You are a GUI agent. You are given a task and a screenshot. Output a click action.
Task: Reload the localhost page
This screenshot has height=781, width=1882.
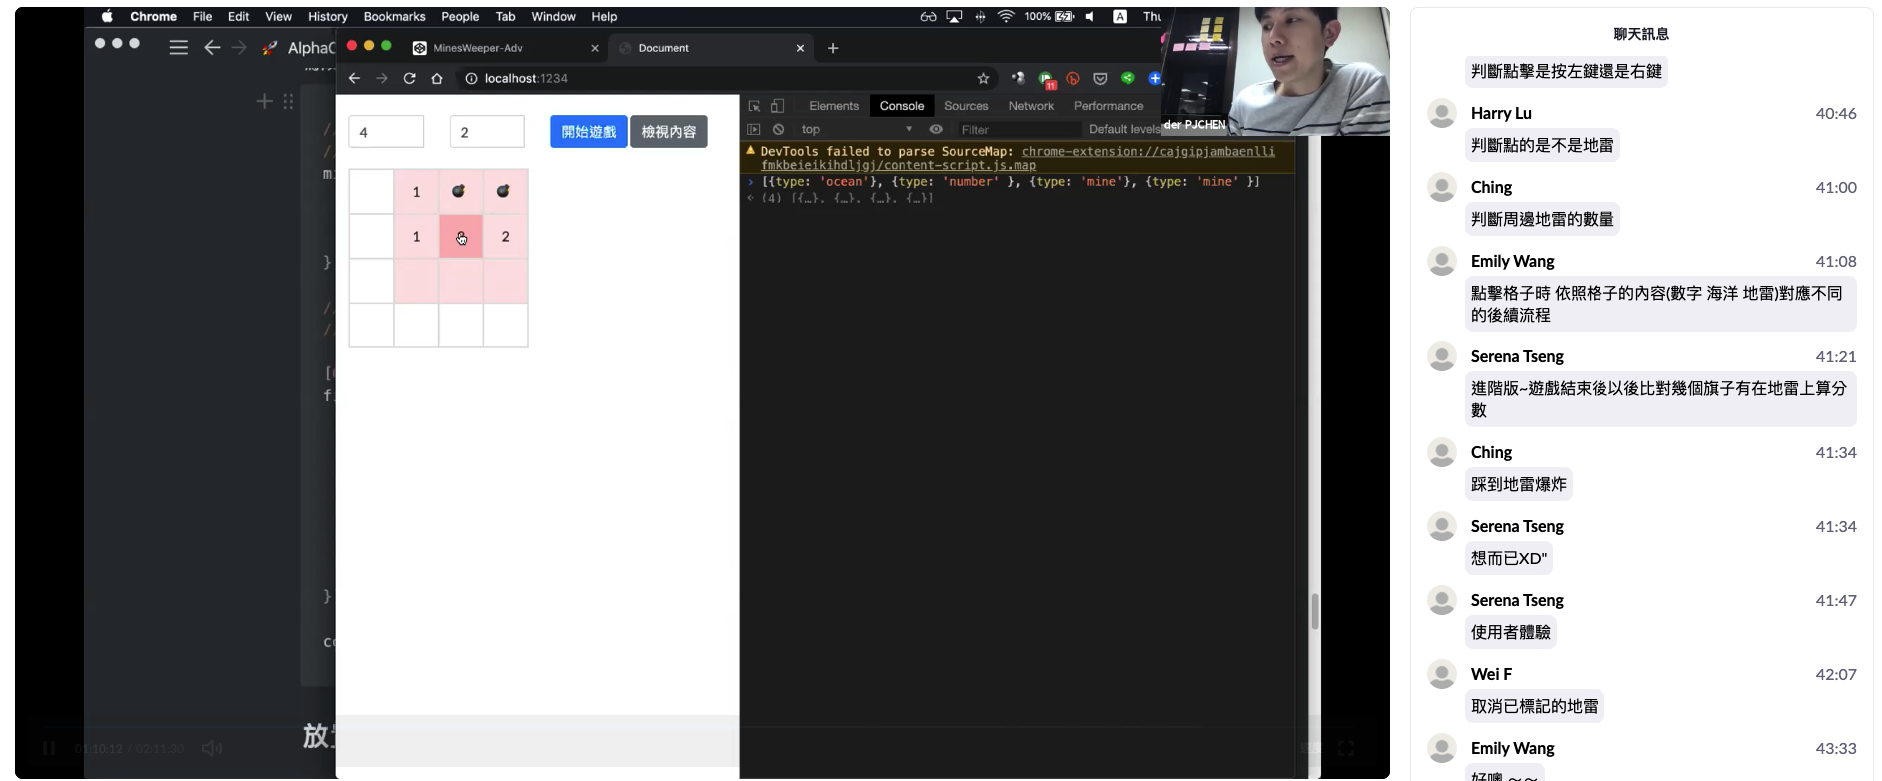[409, 78]
